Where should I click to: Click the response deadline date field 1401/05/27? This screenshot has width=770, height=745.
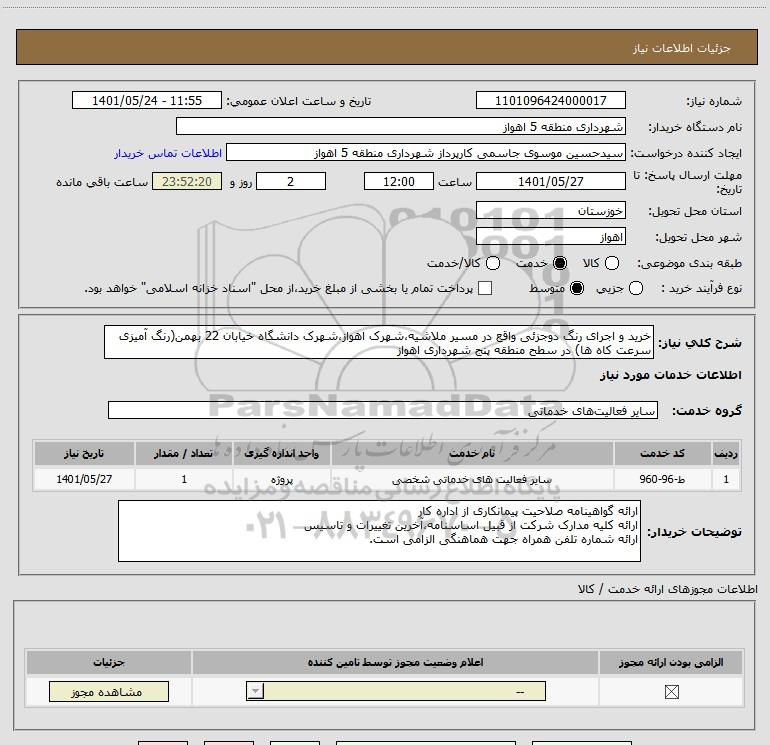[550, 181]
